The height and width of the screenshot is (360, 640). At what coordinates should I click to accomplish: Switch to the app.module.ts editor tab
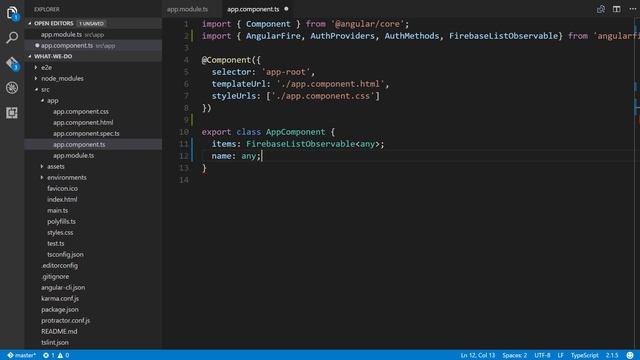(x=187, y=9)
